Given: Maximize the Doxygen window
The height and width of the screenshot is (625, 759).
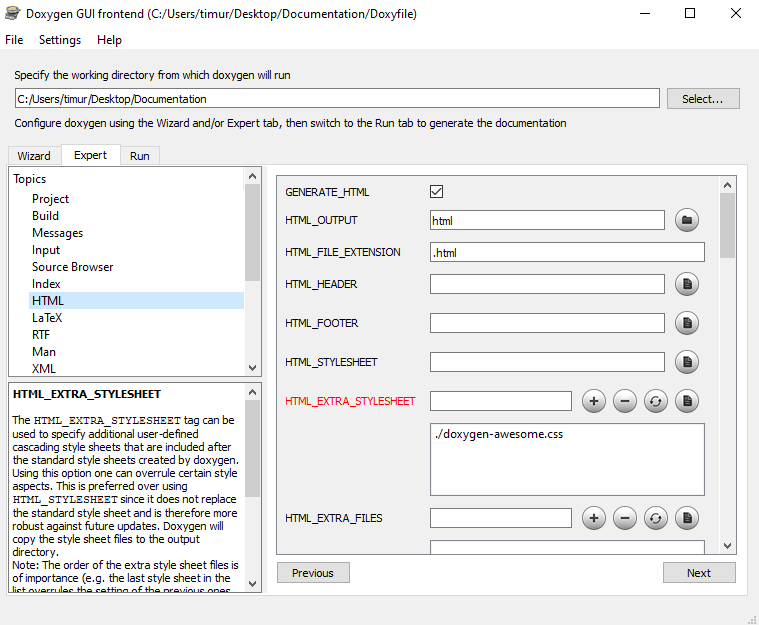Looking at the screenshot, I should (x=690, y=13).
